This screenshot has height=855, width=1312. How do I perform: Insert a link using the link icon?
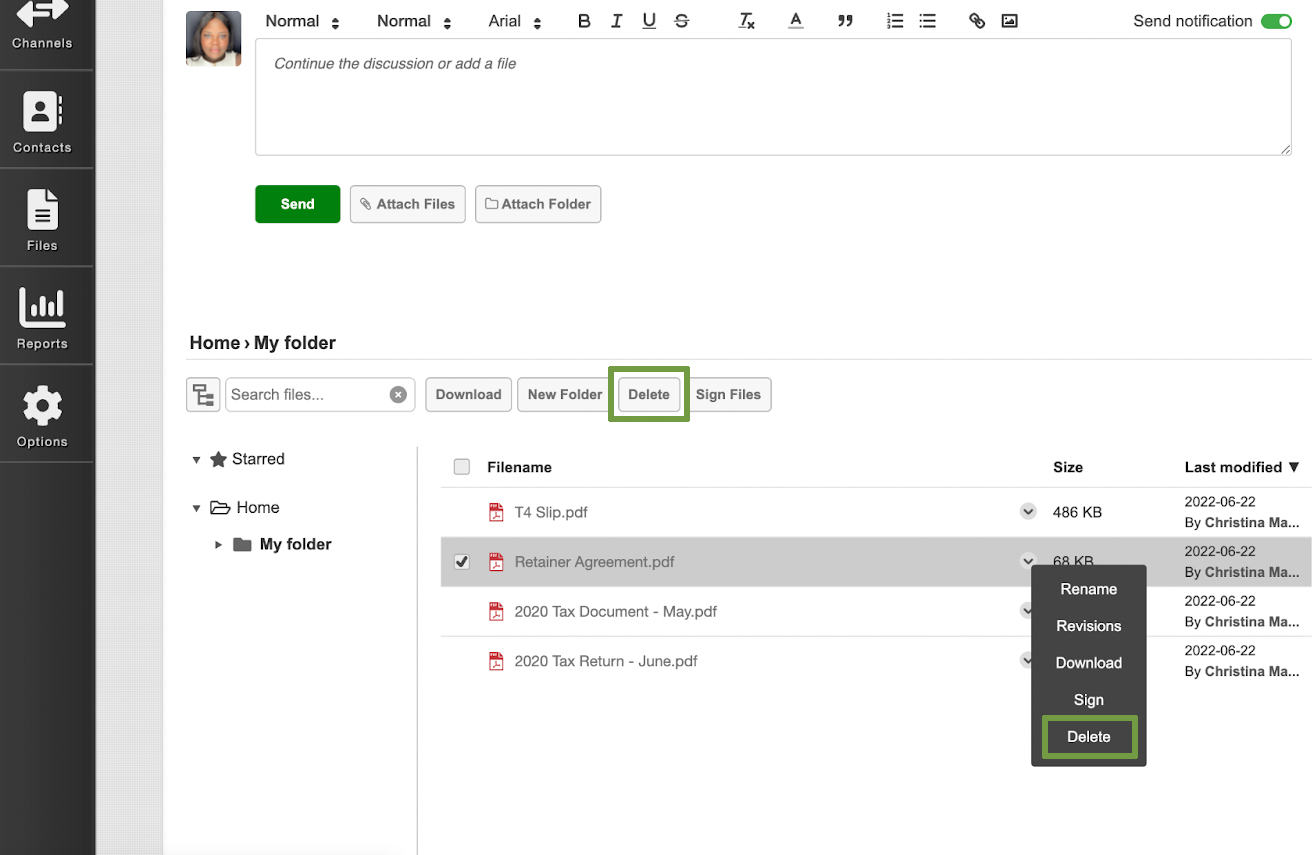[977, 21]
